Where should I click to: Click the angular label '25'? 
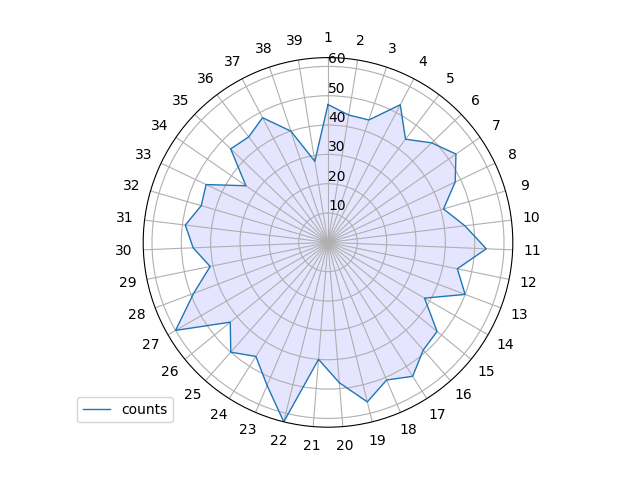tap(193, 394)
